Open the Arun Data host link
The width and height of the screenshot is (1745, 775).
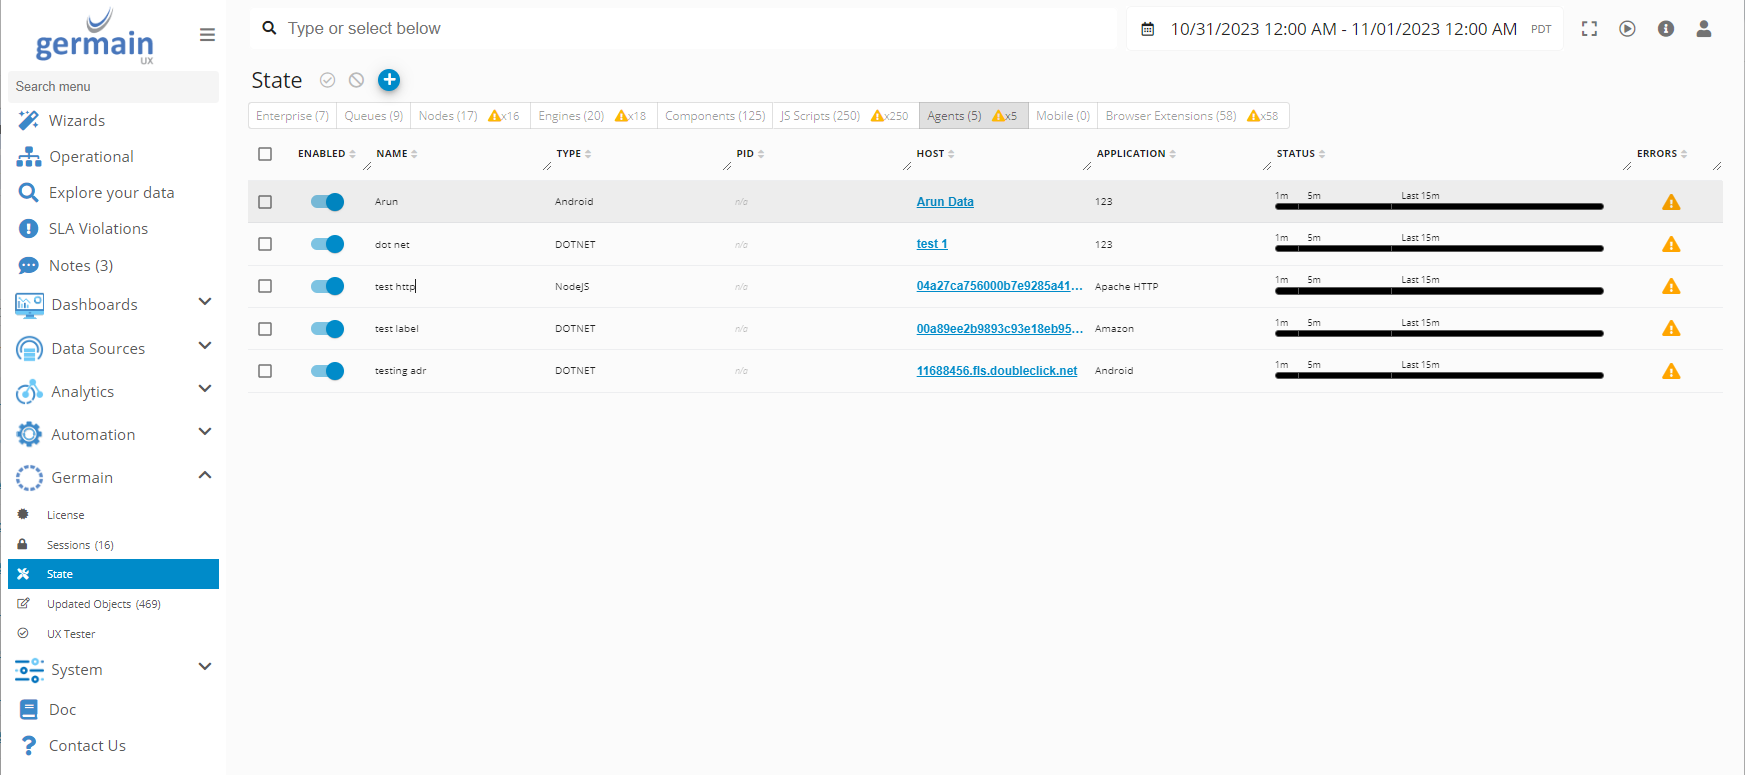[944, 202]
